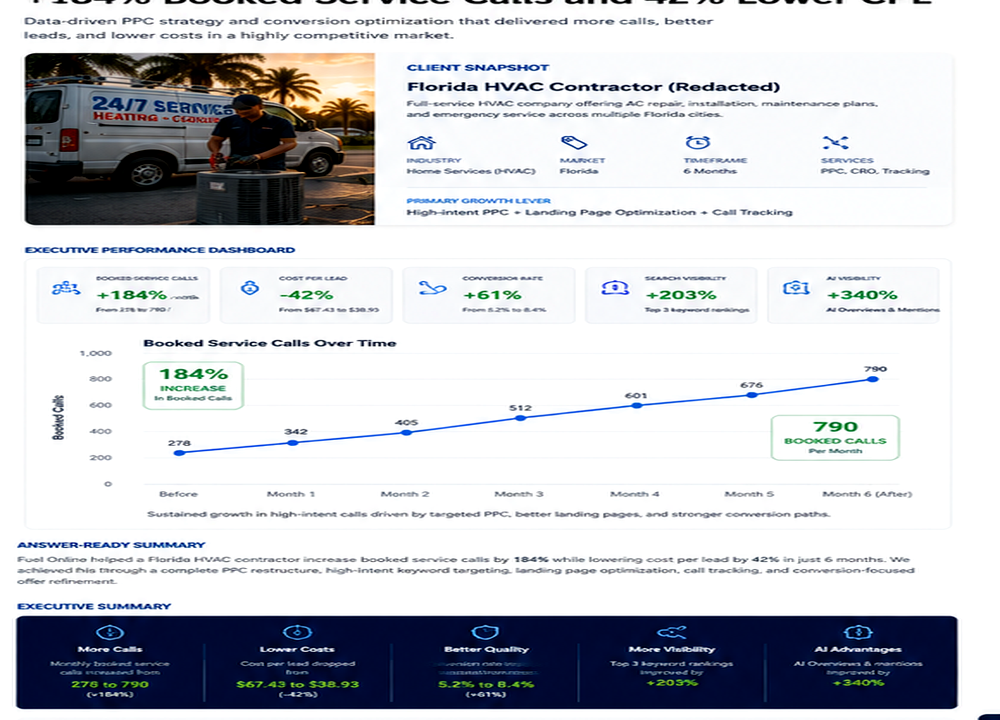This screenshot has height=720, width=1000.
Task: Select the Month 6 data point on chart
Action: pos(873,379)
